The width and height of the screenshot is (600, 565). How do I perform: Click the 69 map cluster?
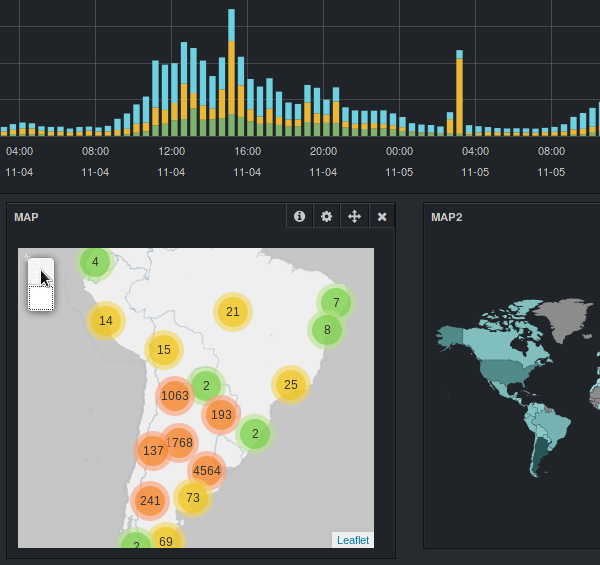(166, 541)
